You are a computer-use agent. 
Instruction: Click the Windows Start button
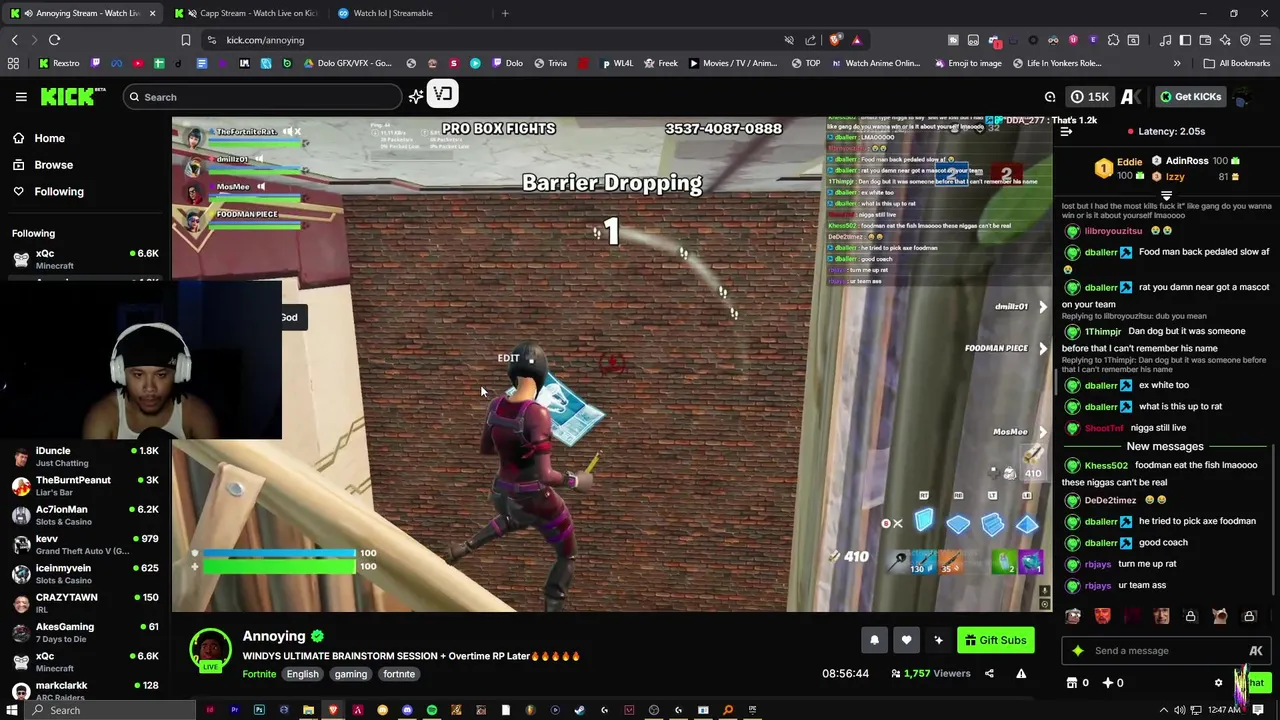(x=13, y=710)
